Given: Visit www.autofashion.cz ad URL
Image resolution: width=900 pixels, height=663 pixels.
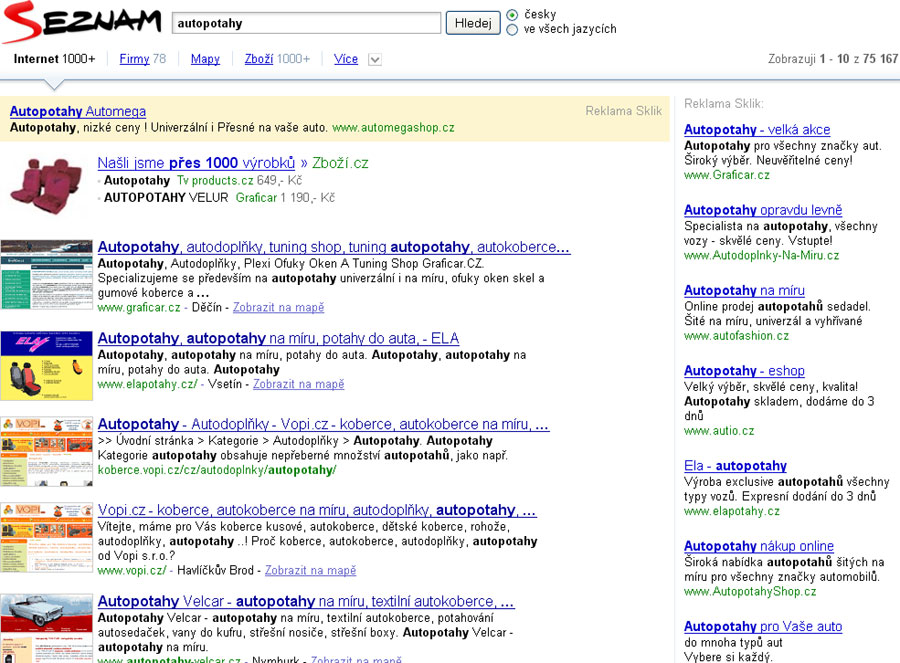Looking at the screenshot, I should (736, 336).
